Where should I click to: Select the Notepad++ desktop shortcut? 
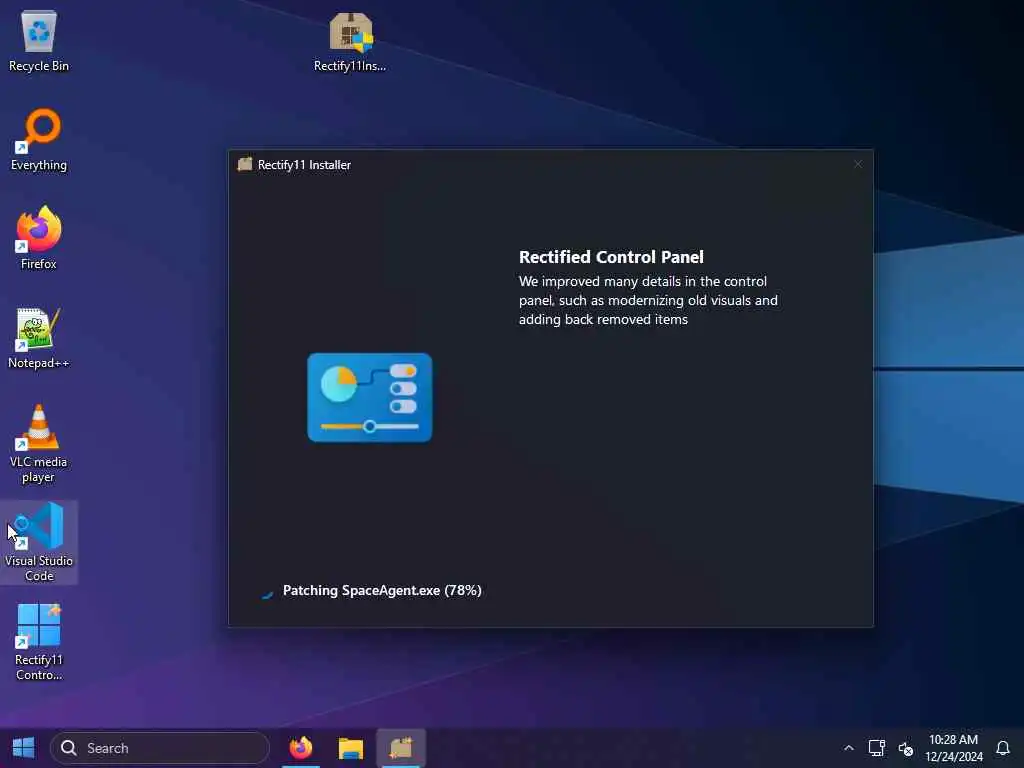click(39, 338)
